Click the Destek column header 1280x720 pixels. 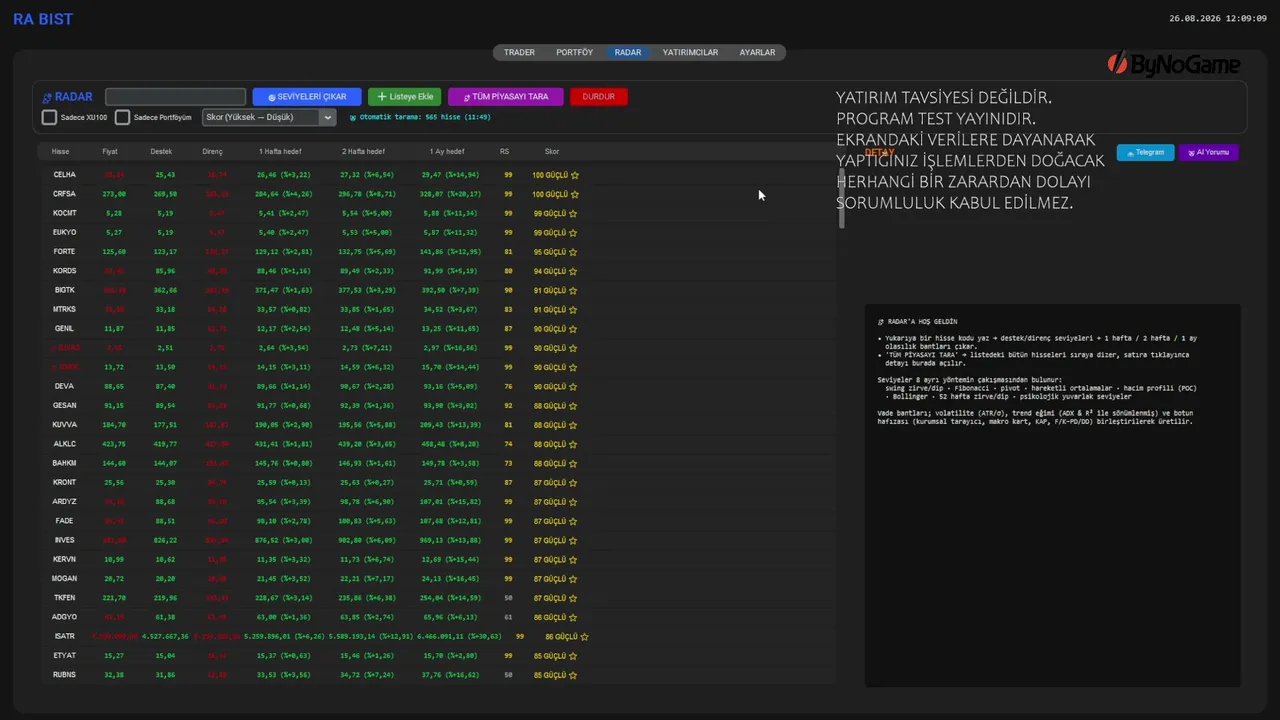click(x=161, y=152)
